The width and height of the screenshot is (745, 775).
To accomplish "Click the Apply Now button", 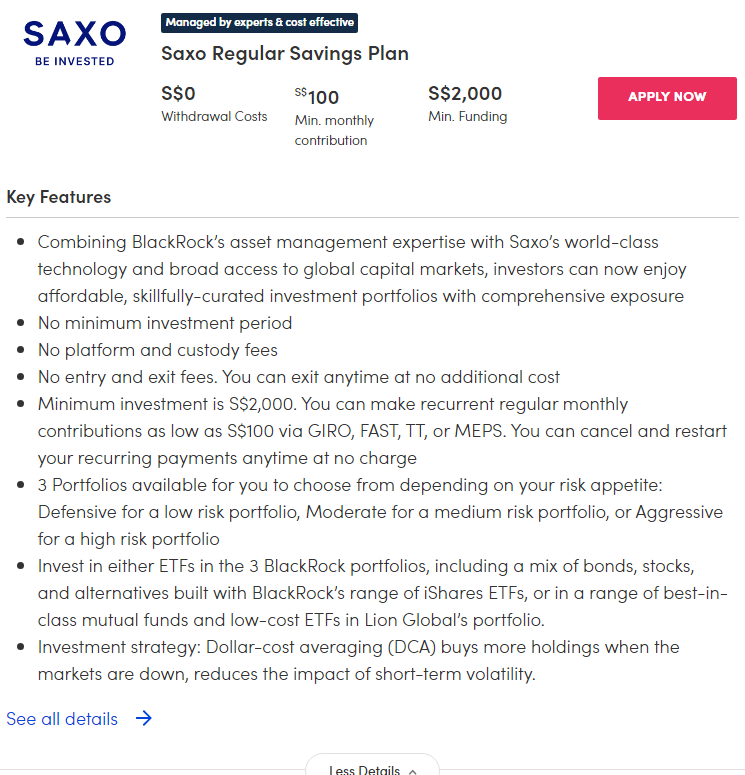I will click(667, 98).
